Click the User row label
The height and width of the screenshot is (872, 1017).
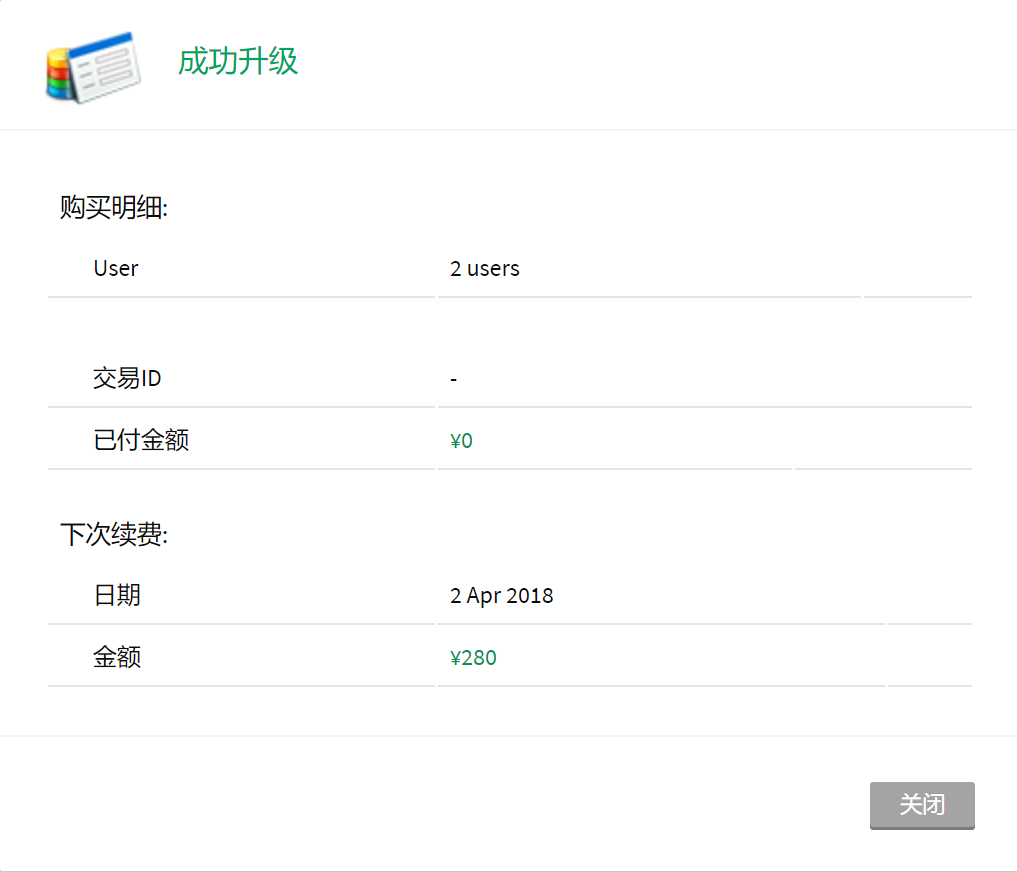(x=116, y=268)
